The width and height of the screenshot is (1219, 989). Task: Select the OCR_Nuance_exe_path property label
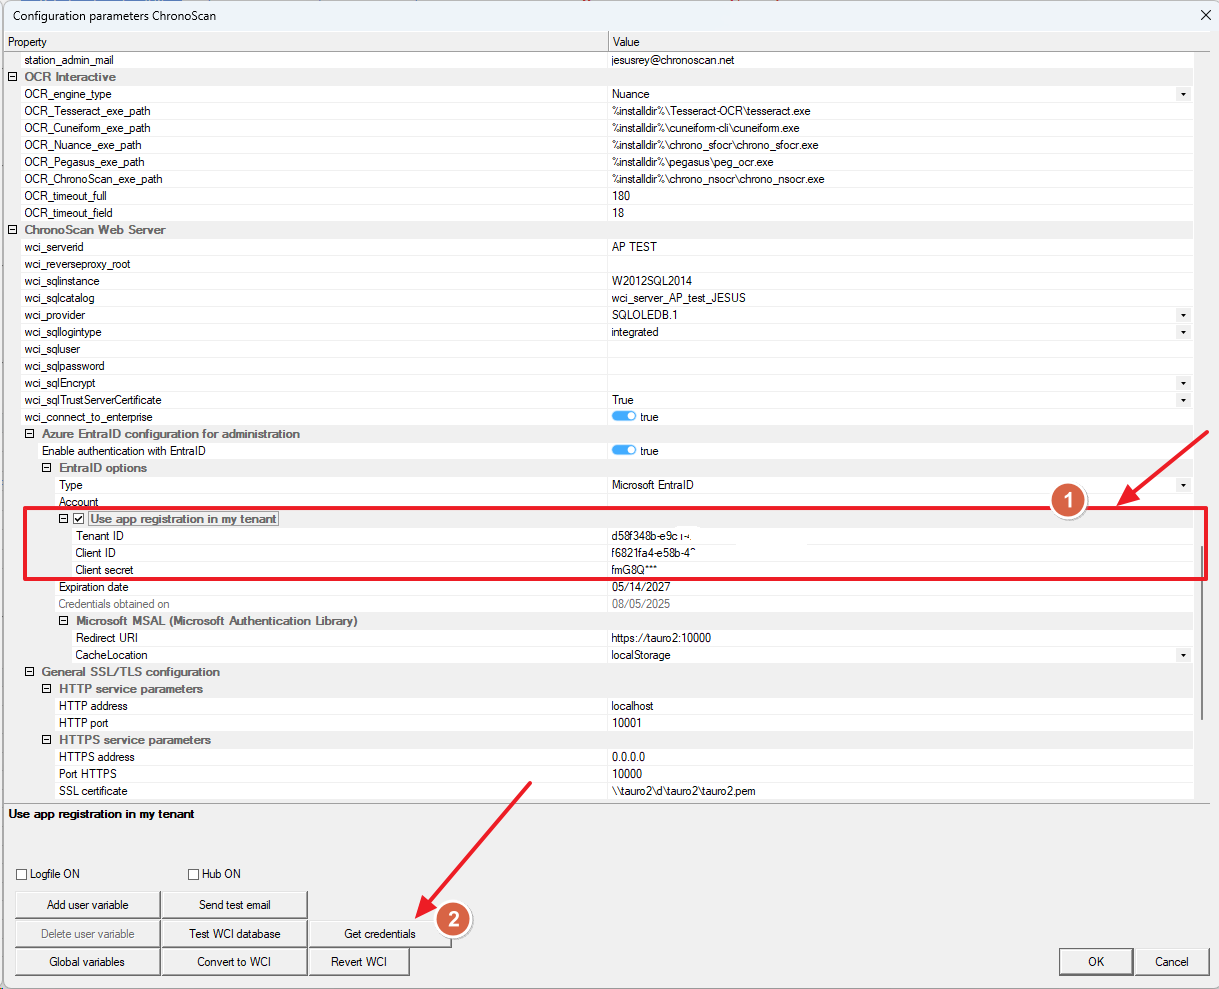pos(83,145)
